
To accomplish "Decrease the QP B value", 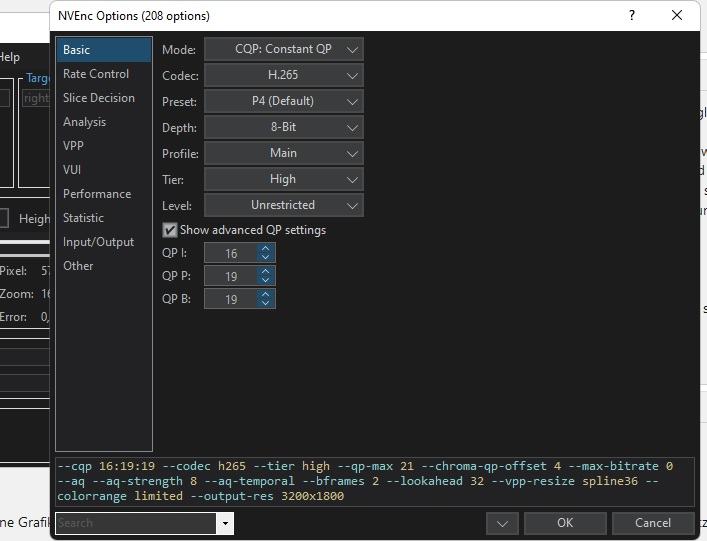I will tap(266, 303).
